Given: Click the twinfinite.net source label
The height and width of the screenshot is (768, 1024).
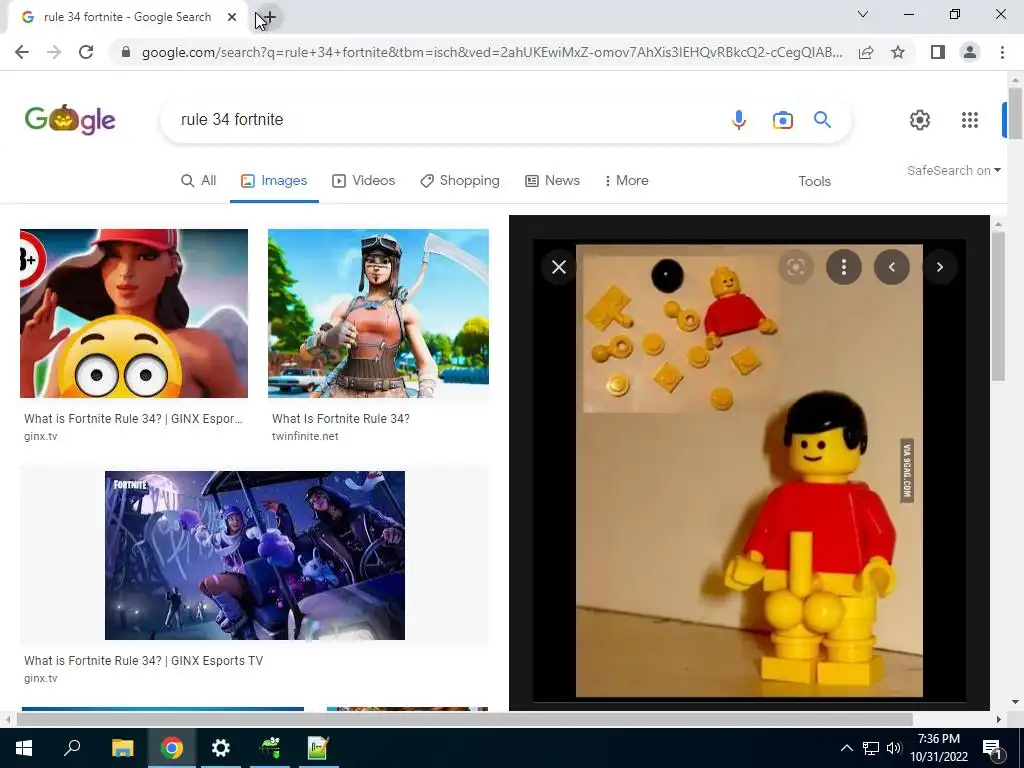Looking at the screenshot, I should coord(305,436).
